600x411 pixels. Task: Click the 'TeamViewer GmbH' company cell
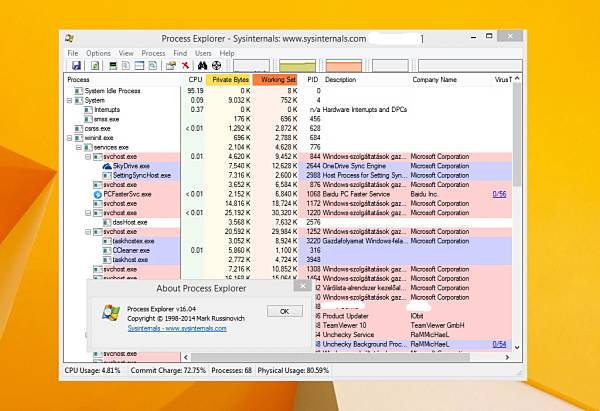[x=437, y=325]
